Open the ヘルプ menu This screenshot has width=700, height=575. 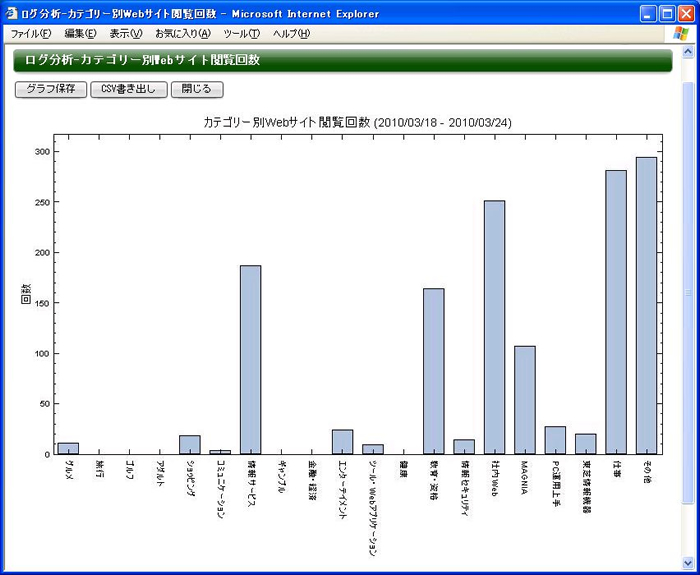point(291,34)
